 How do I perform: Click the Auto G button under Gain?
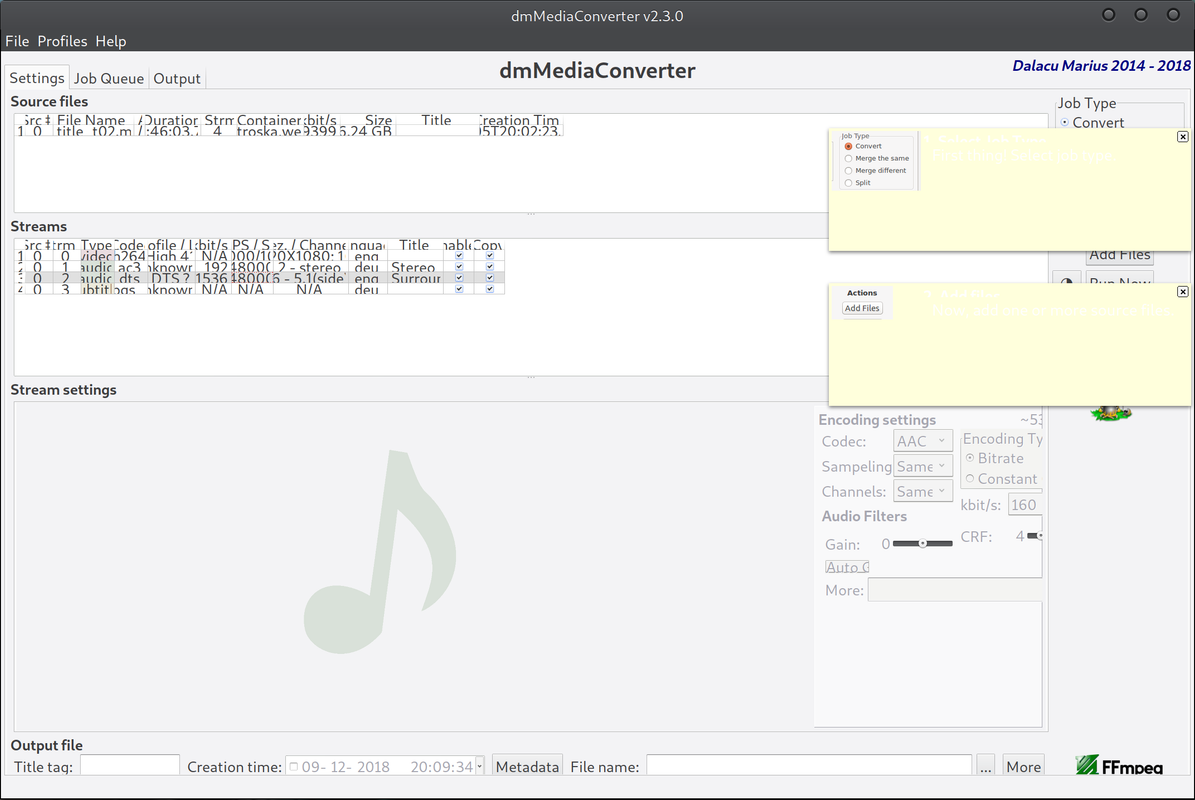coord(847,567)
